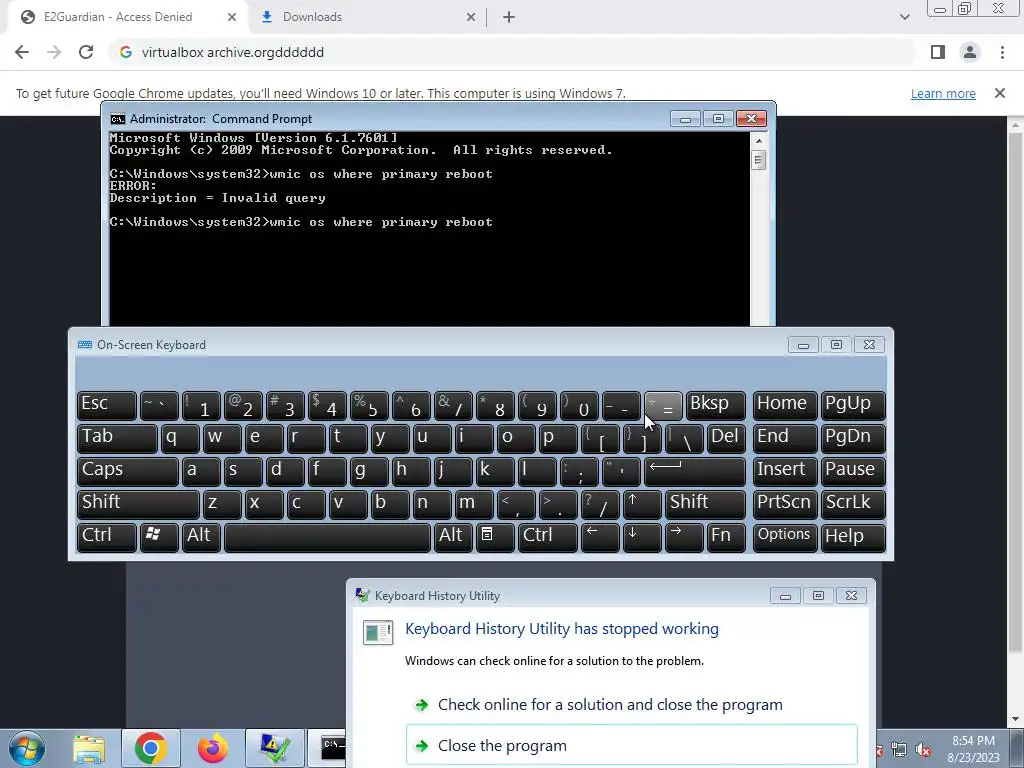Close the E2Guardian tab
Image resolution: width=1024 pixels, height=768 pixels.
pos(232,17)
